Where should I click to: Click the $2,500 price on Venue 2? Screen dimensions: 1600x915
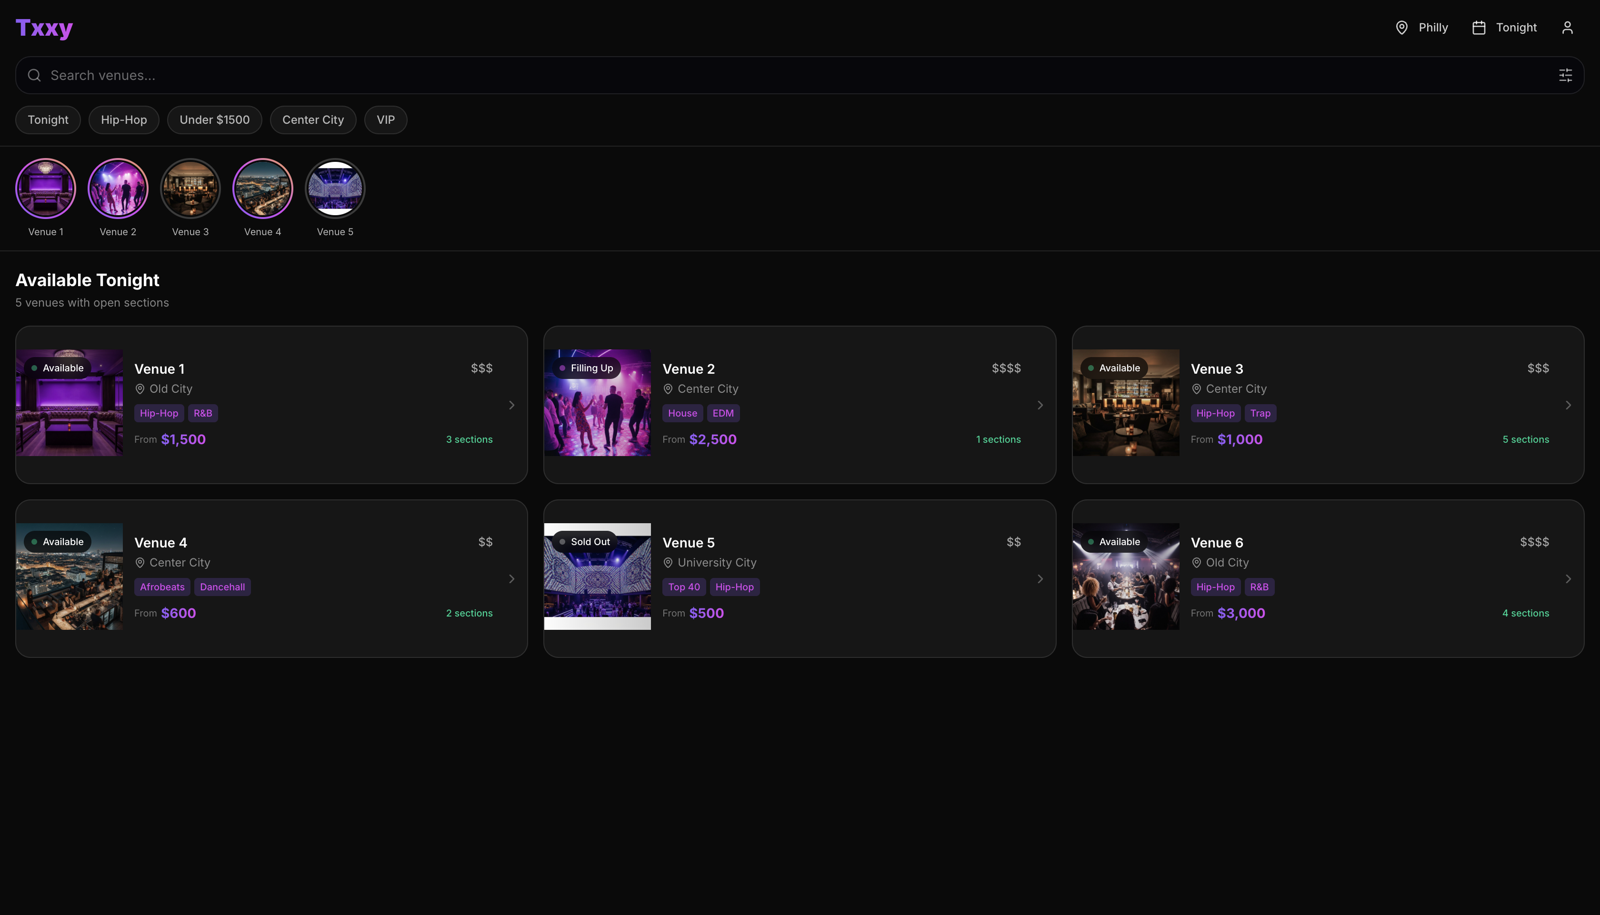[713, 439]
